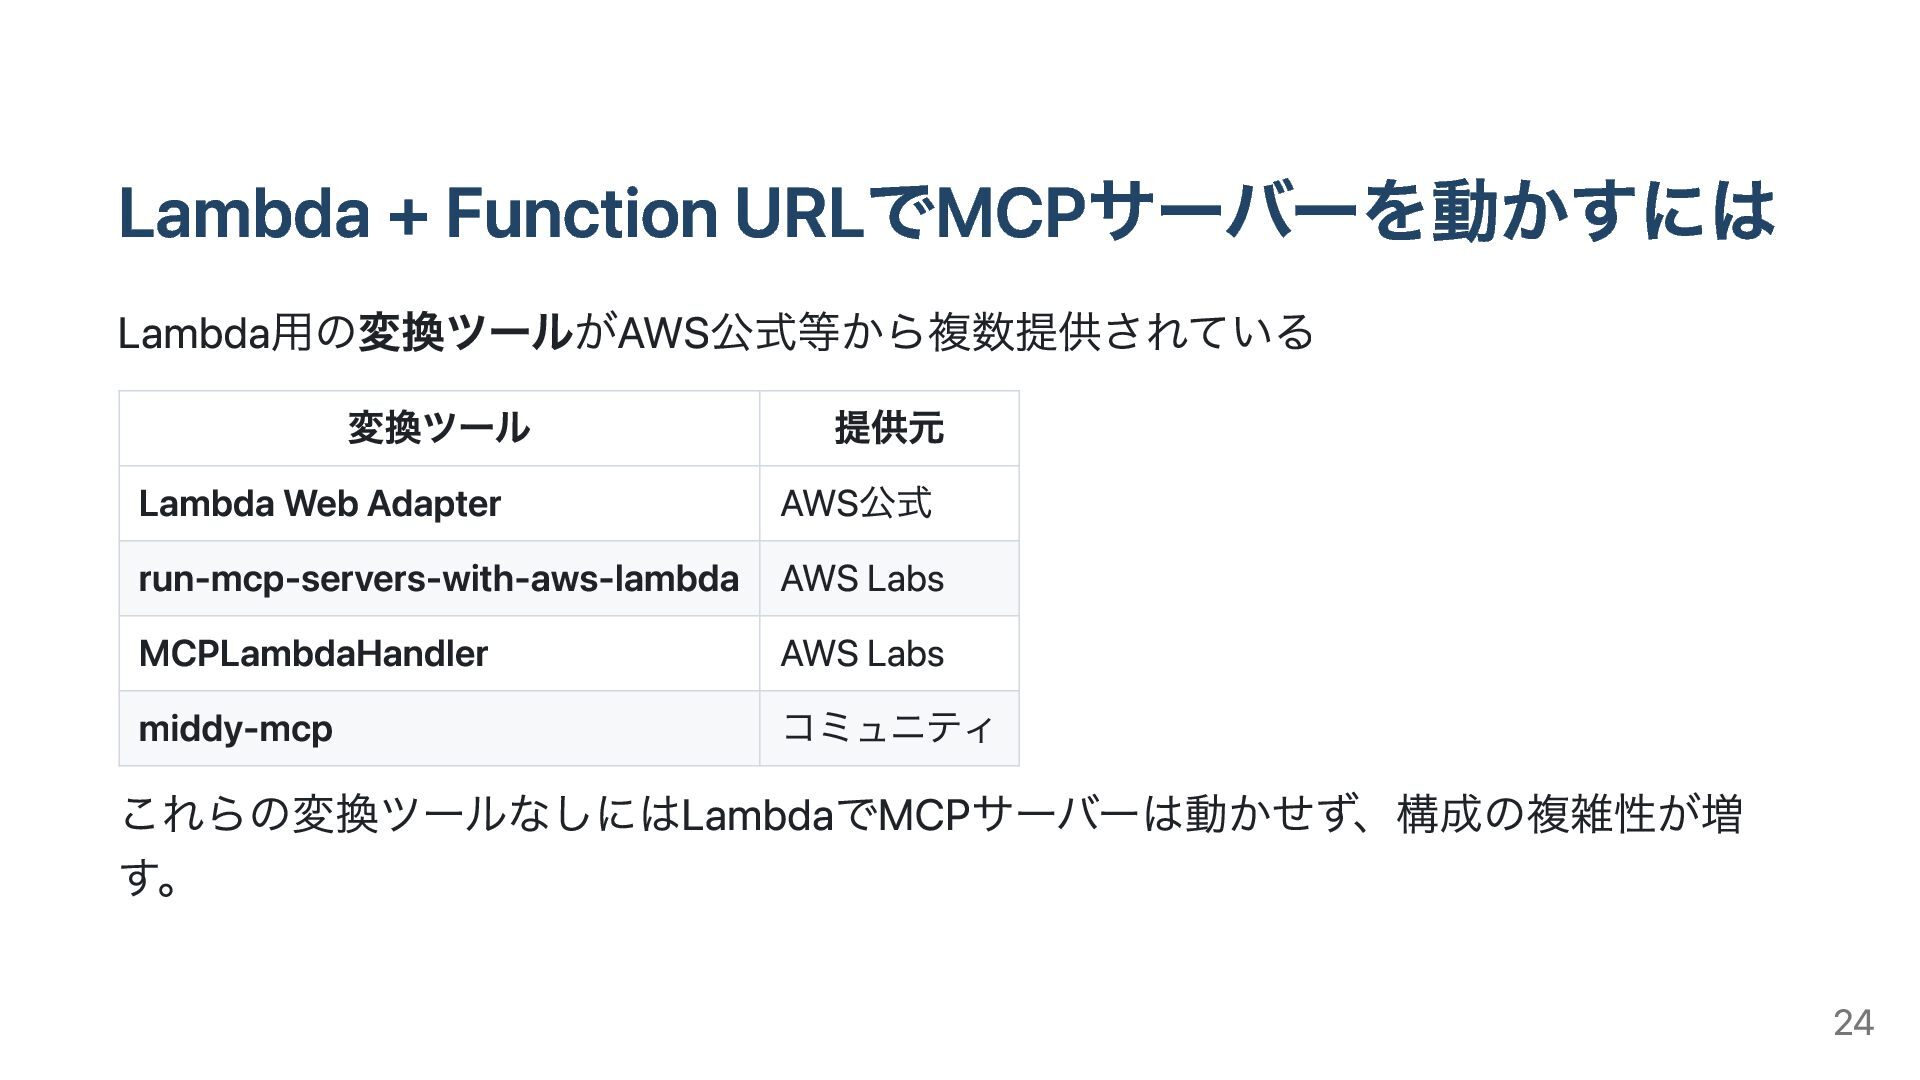
Task: Click the MCPLambdaHandler table entry
Action: coord(313,653)
